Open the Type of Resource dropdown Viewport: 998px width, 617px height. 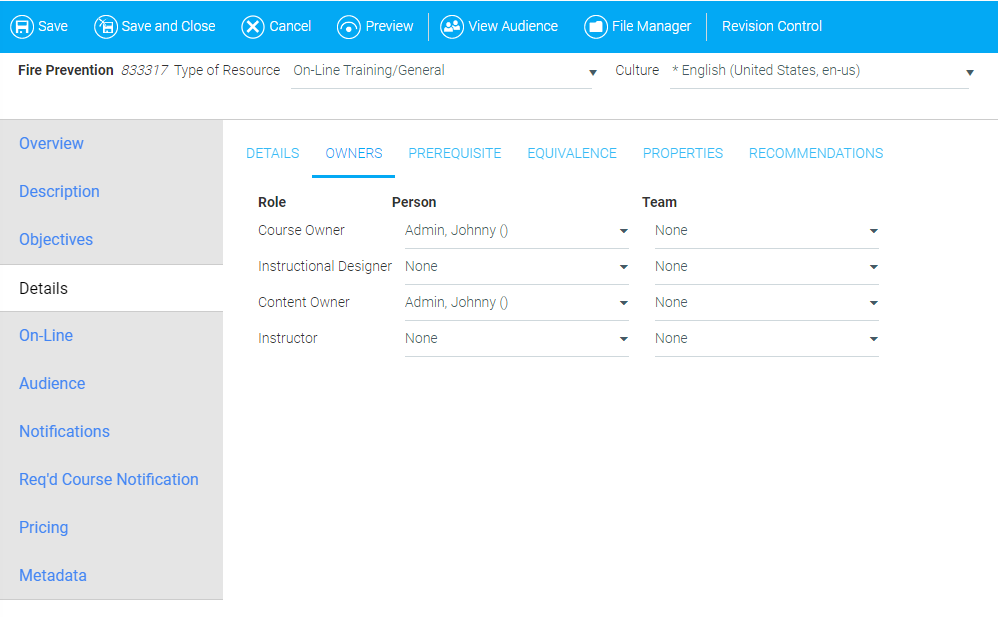(x=444, y=71)
